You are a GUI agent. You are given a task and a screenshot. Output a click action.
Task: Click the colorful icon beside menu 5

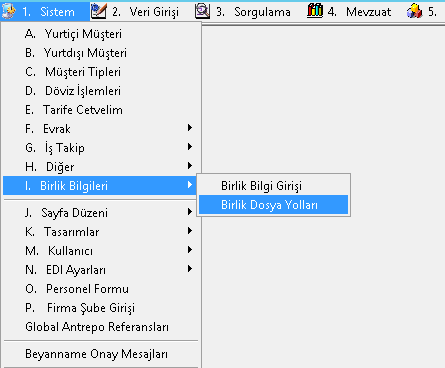414,11
